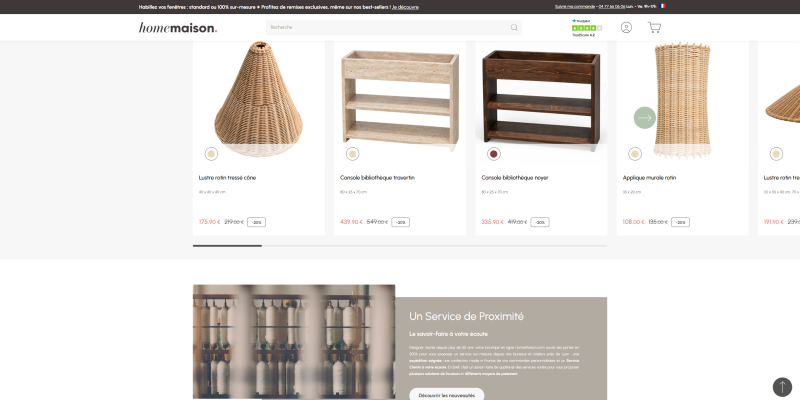Click the French flag language icon
Screen dimensions: 800x400
point(662,6)
